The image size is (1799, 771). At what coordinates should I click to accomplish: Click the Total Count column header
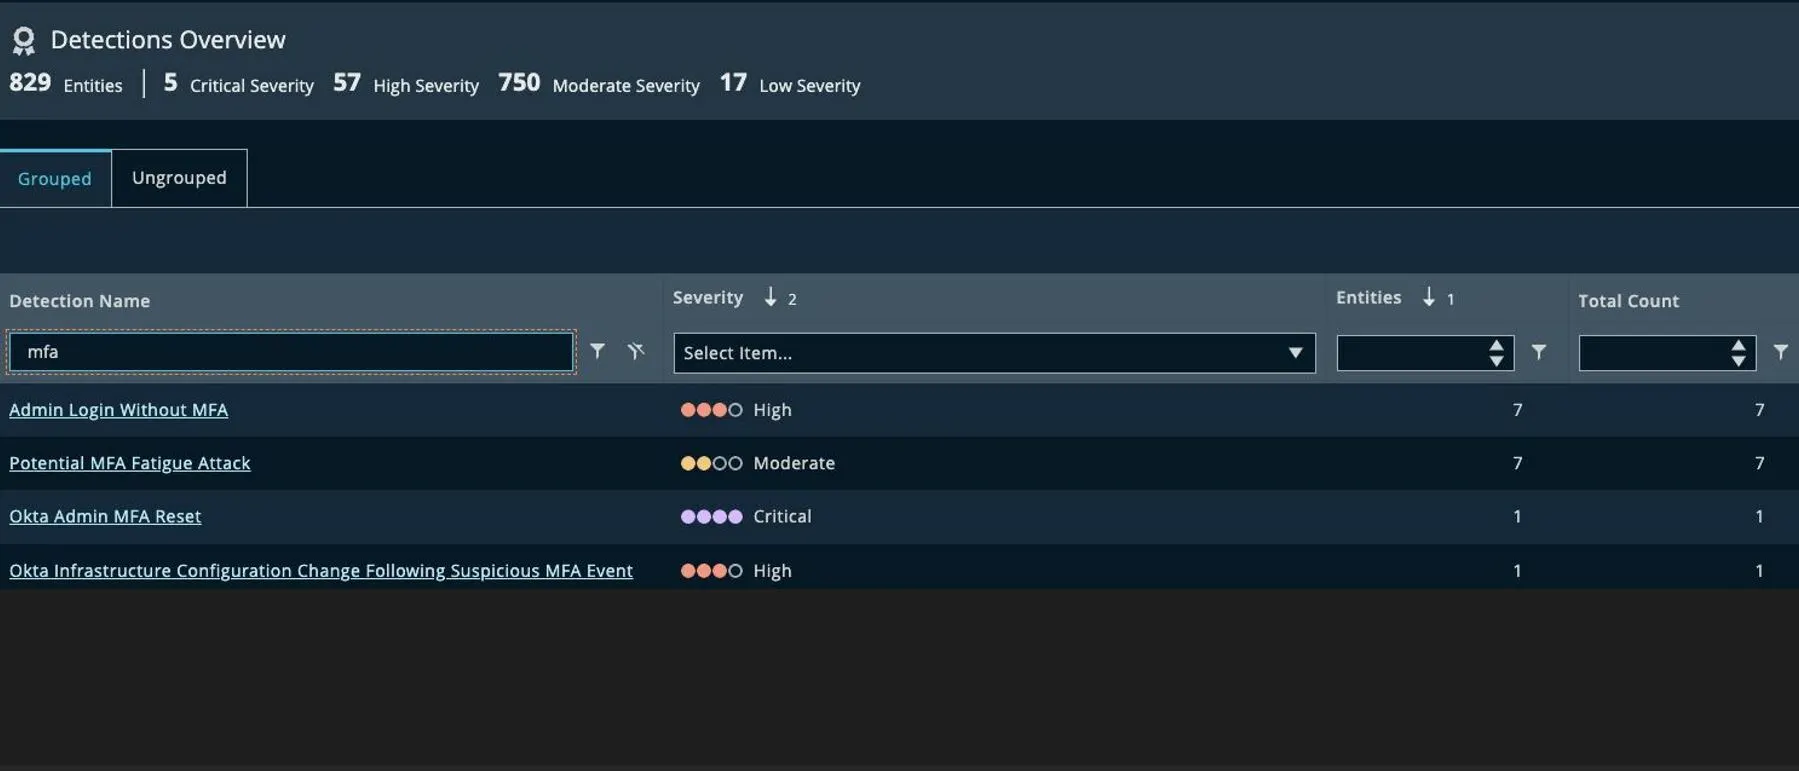click(x=1628, y=301)
